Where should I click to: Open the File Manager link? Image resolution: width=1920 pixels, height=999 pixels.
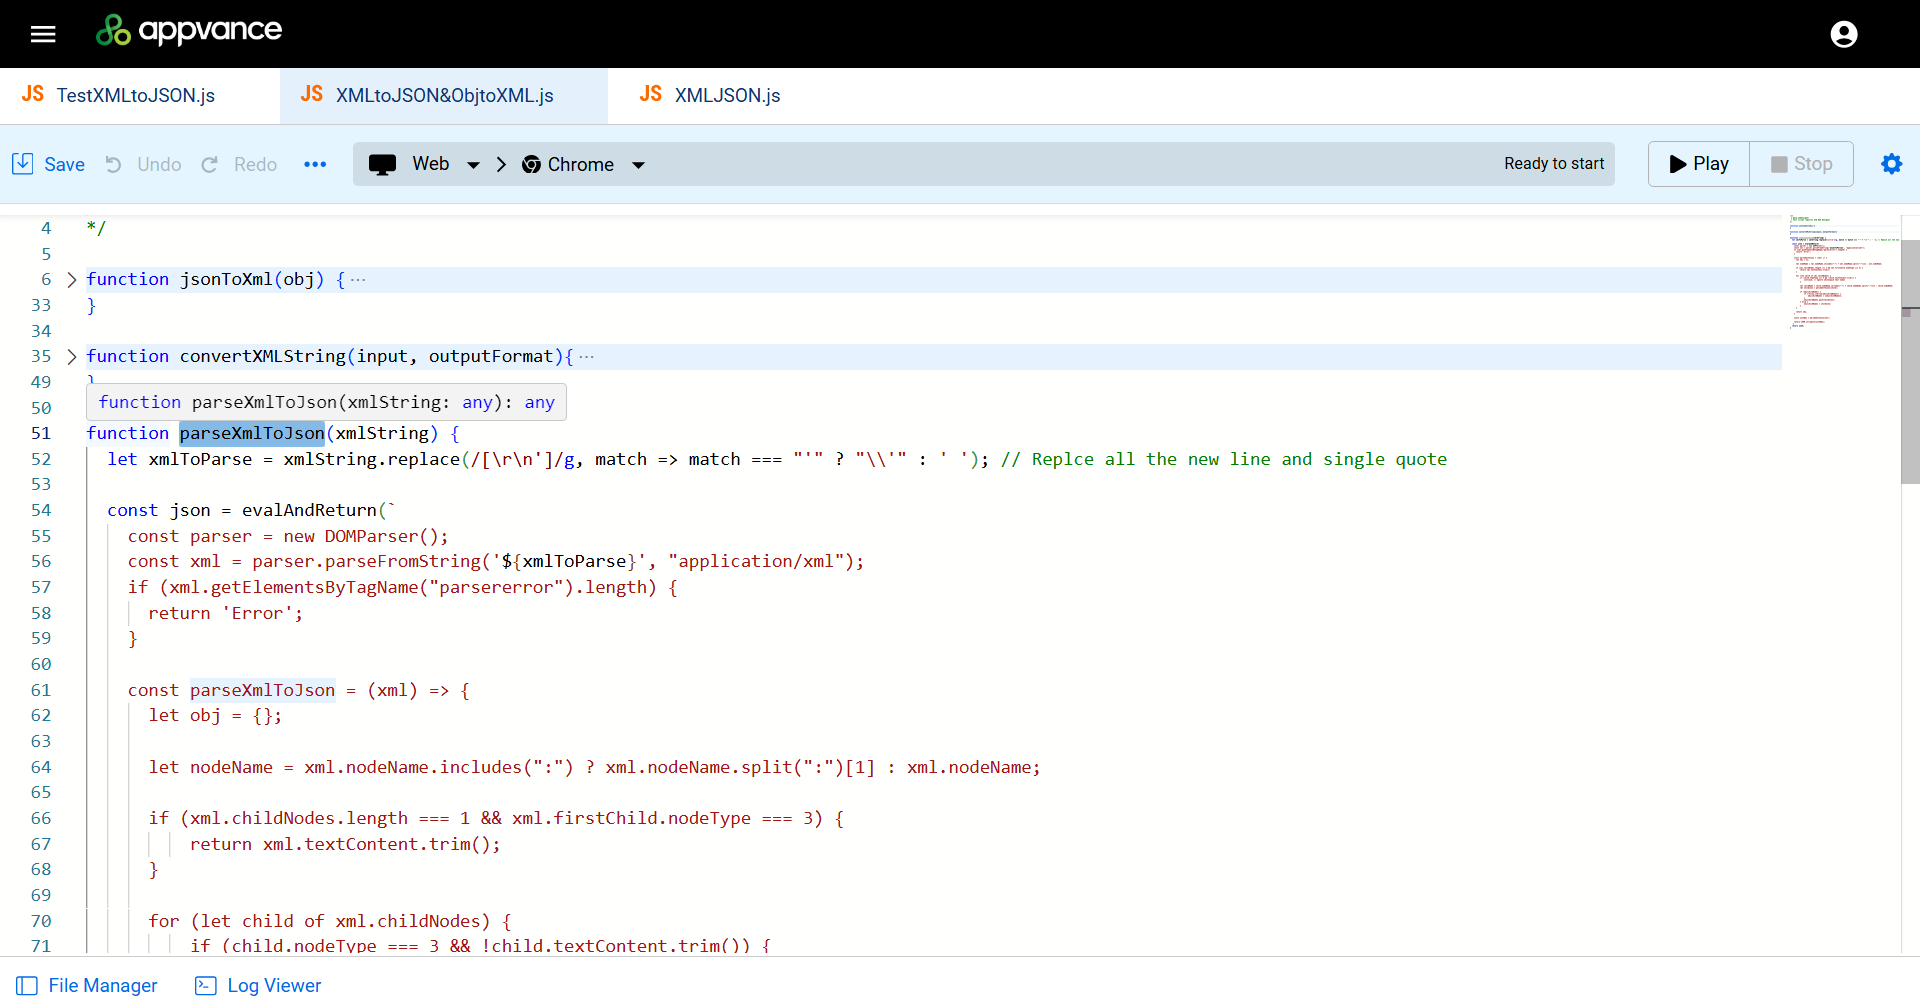[x=103, y=985]
